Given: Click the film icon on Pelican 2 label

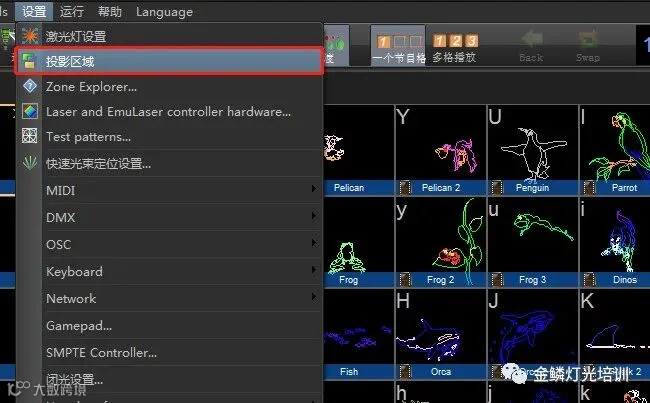Looking at the screenshot, I should pyautogui.click(x=405, y=188).
